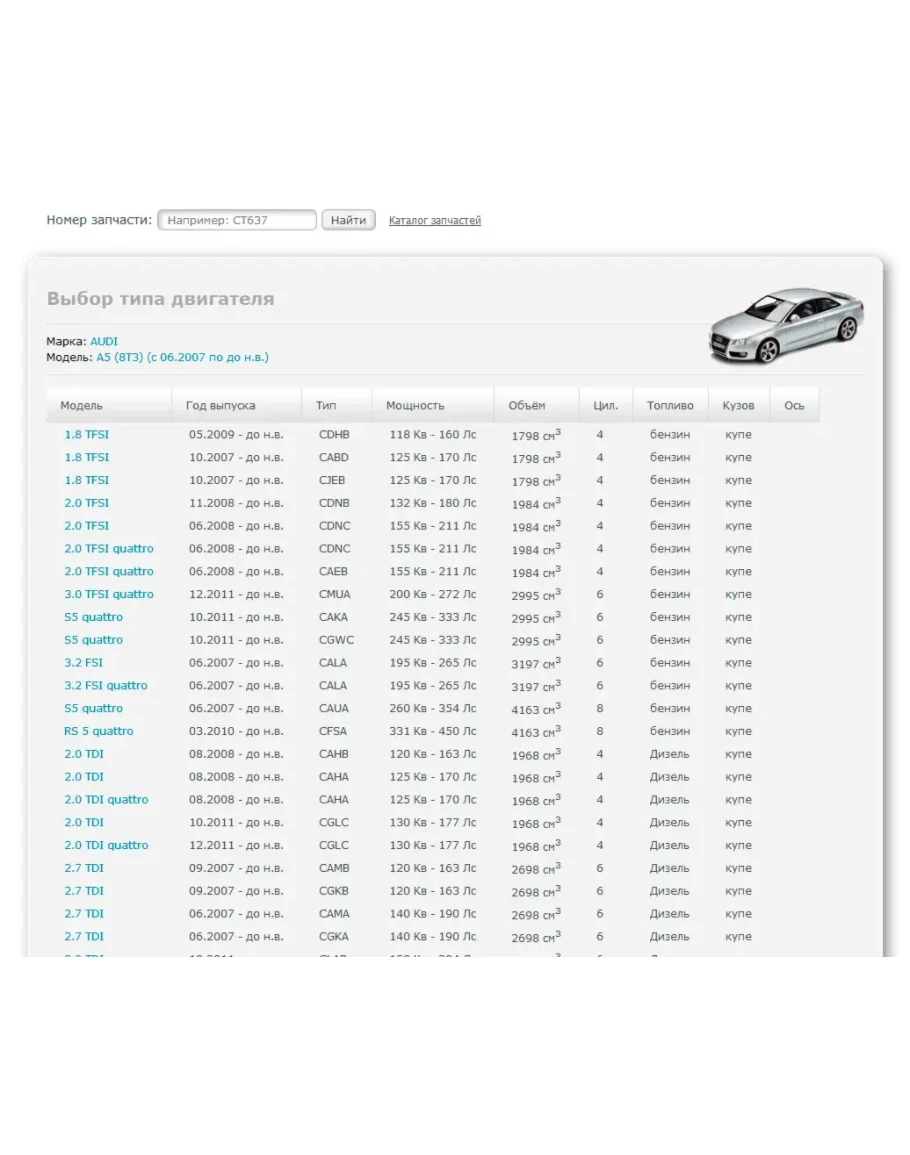The height and width of the screenshot is (1155, 910).
Task: Click the Топливо column header
Action: pos(670,406)
